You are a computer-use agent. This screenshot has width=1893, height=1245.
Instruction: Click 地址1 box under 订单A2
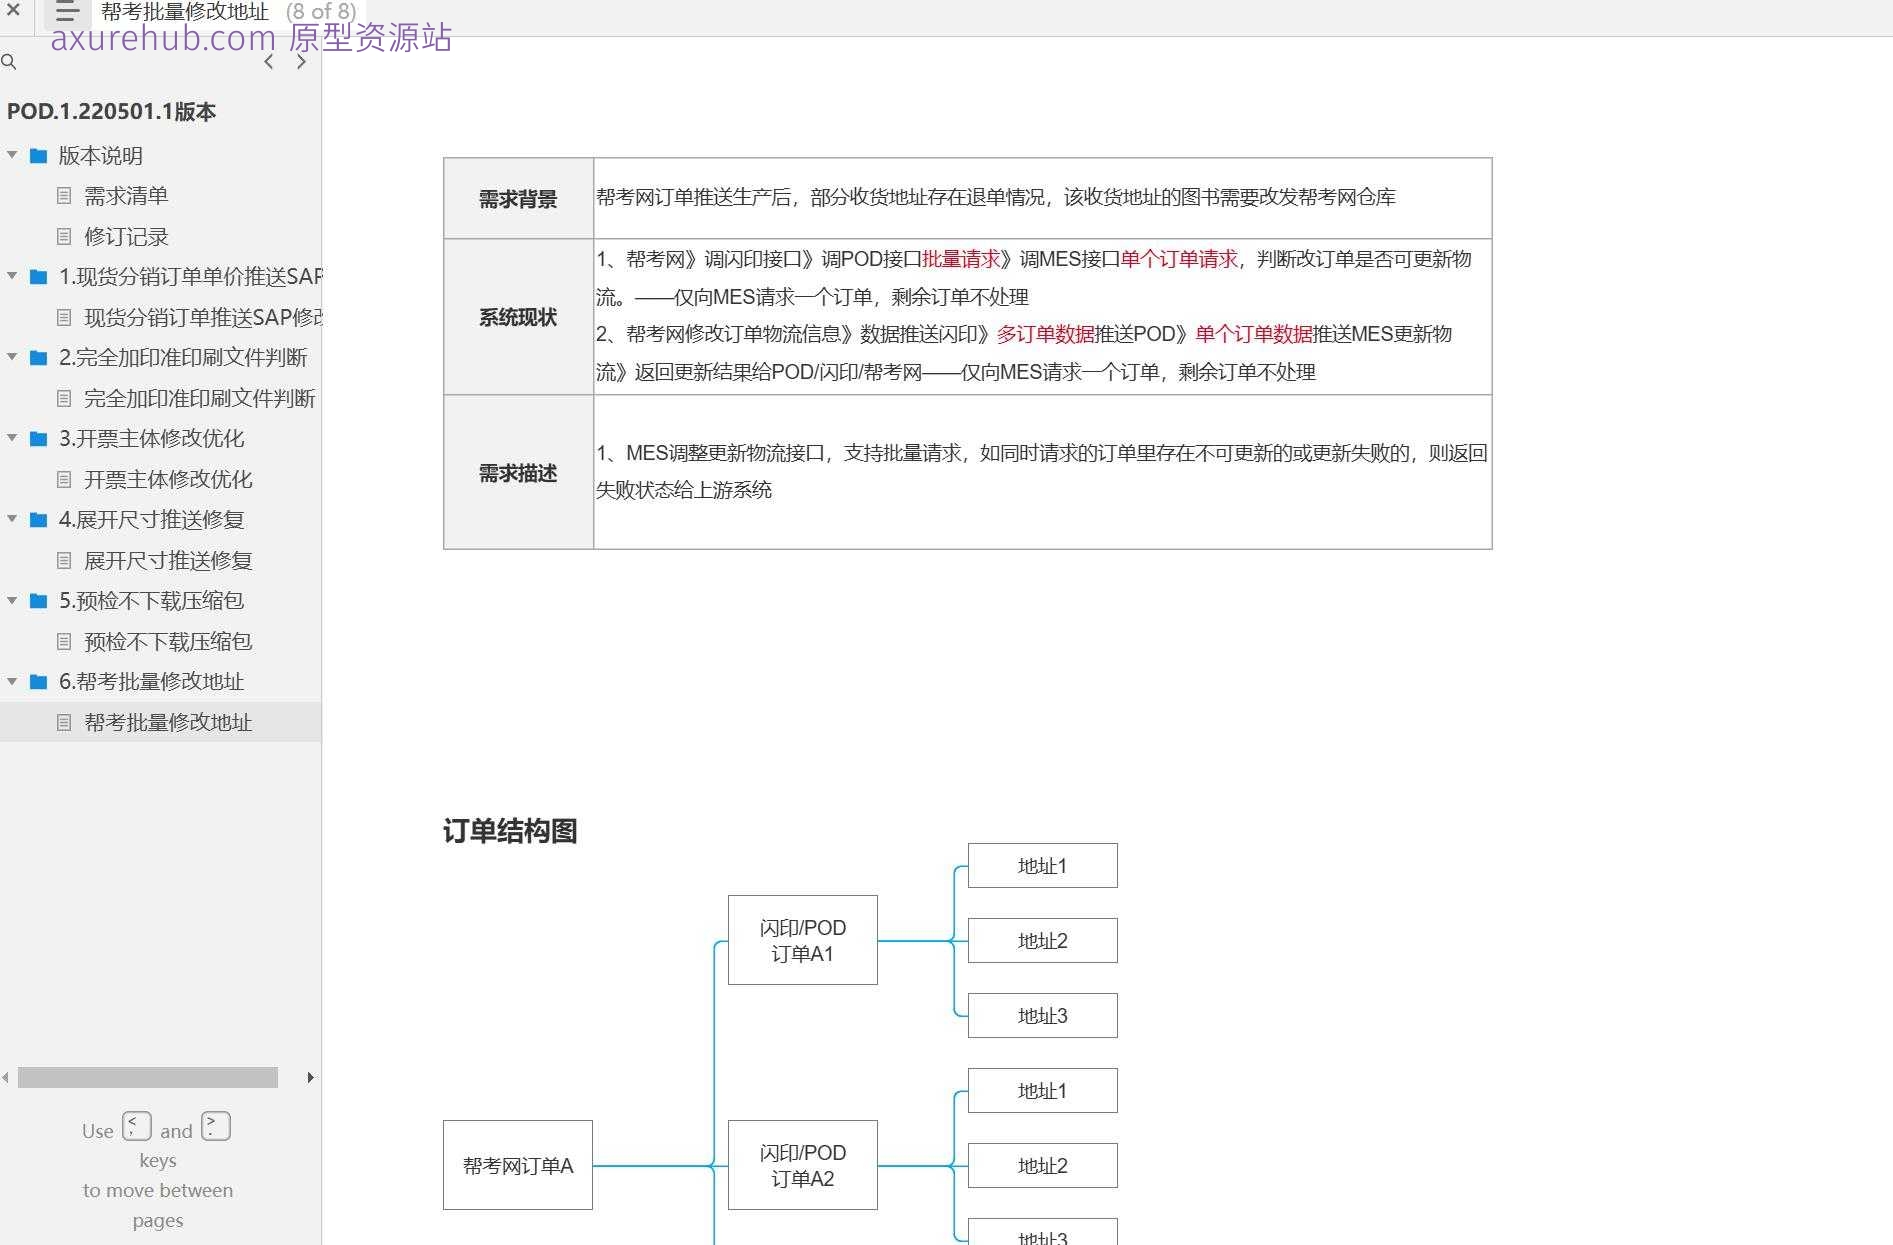1043,1091
